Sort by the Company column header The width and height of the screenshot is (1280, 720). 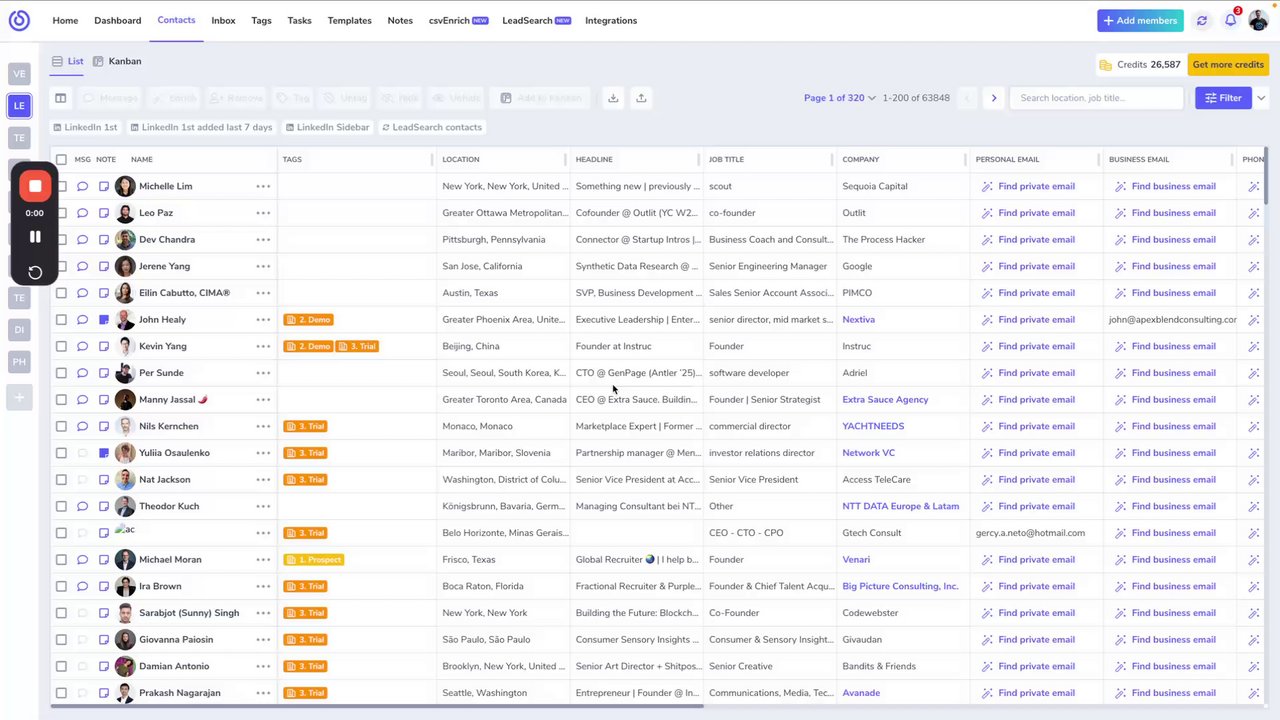point(860,159)
